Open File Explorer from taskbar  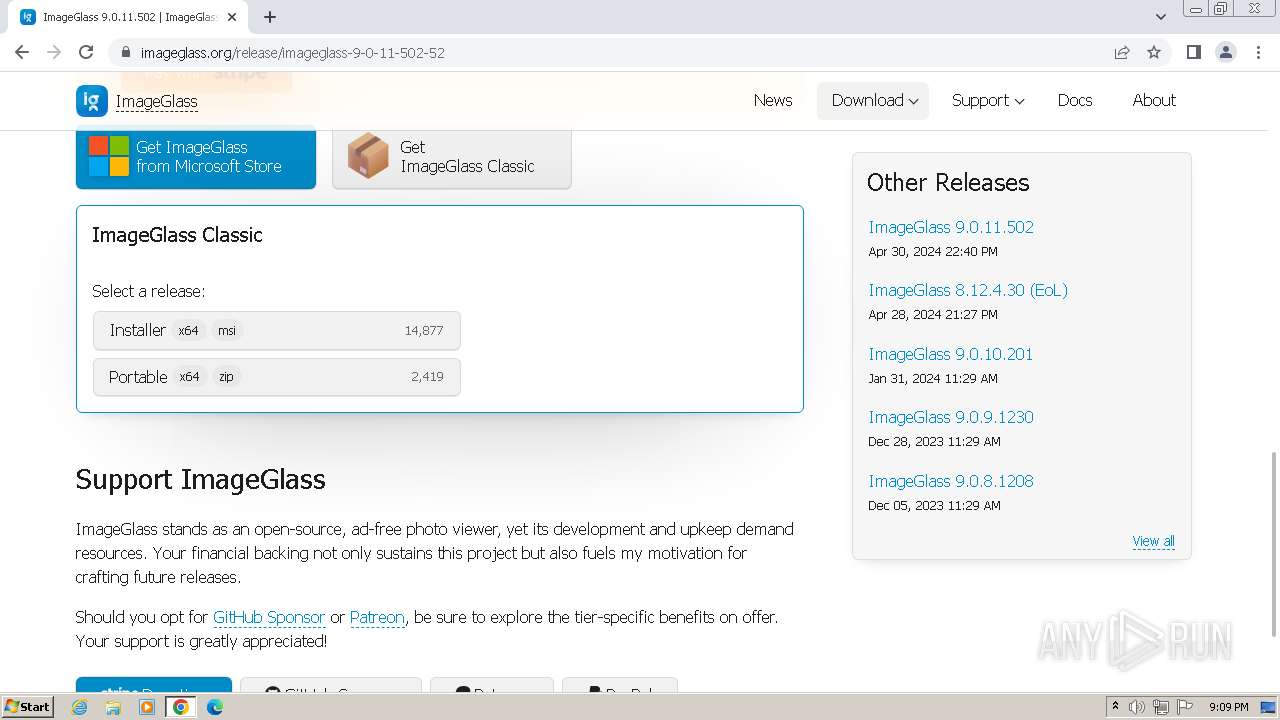113,707
